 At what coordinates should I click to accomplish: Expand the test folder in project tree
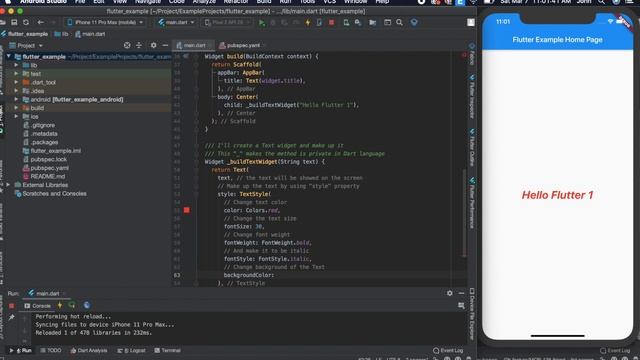coord(16,74)
